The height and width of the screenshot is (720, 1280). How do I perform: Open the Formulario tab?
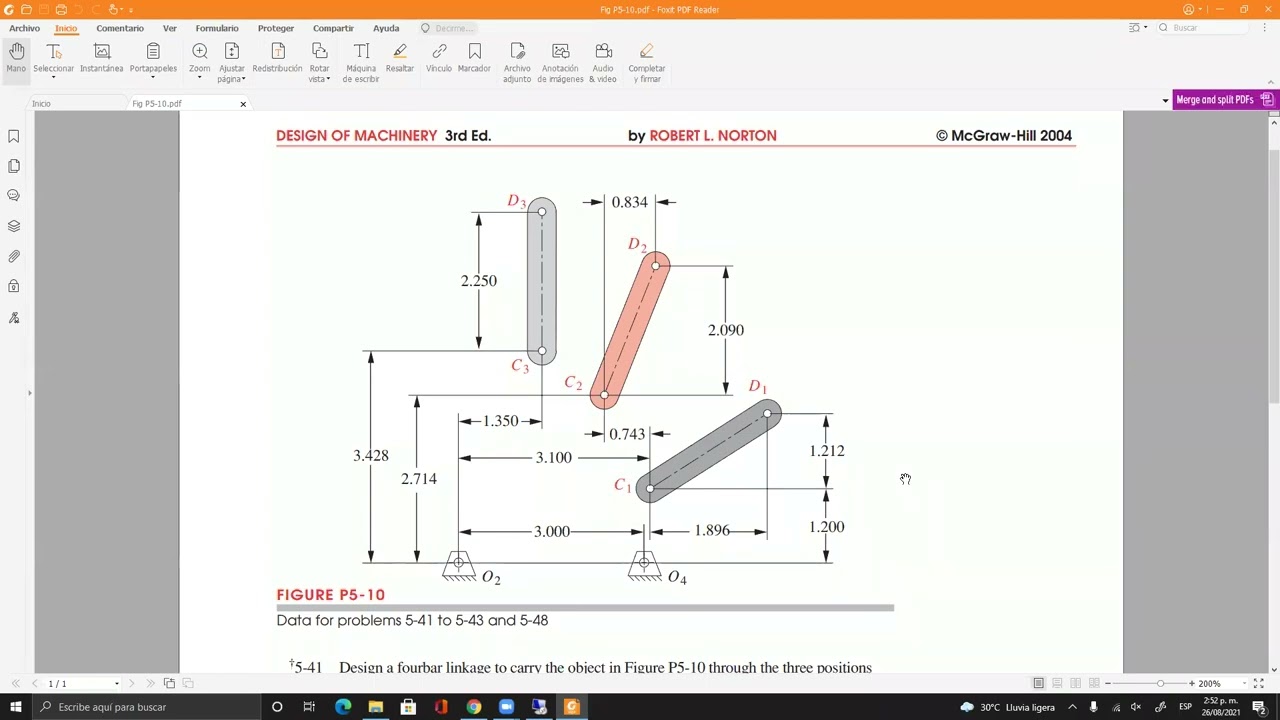coord(217,28)
